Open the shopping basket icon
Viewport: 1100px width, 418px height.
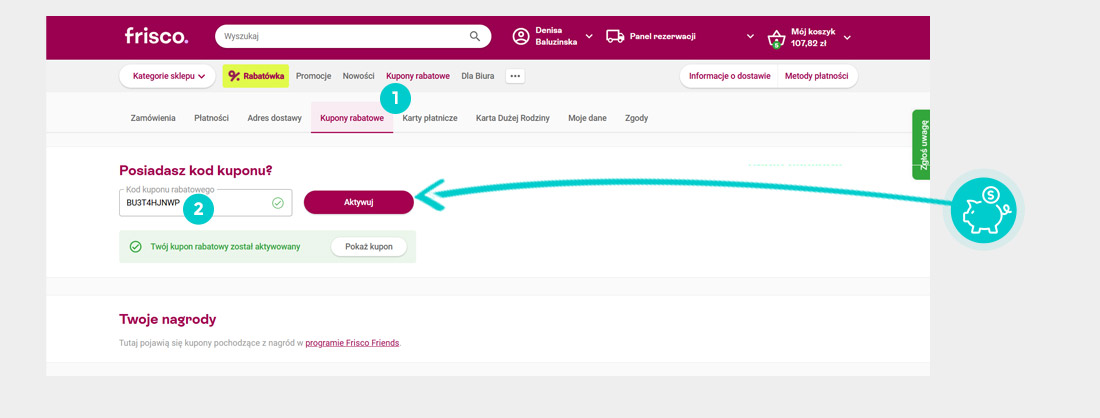[776, 39]
